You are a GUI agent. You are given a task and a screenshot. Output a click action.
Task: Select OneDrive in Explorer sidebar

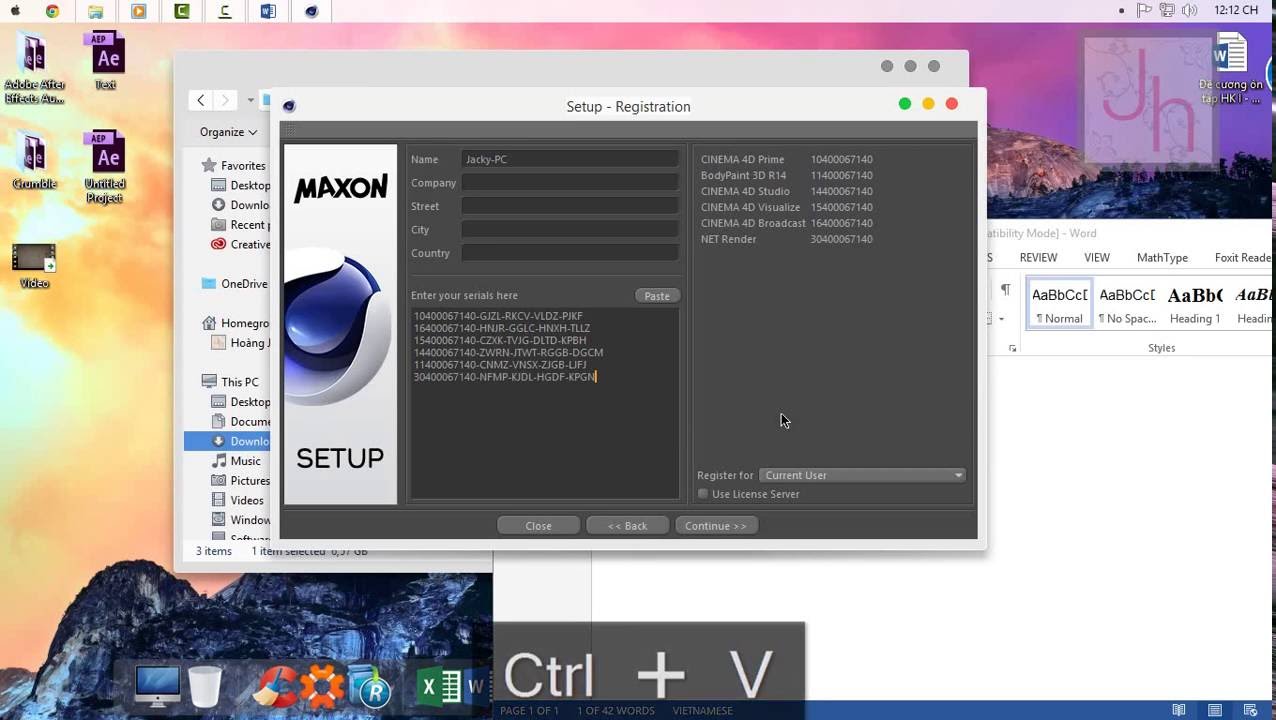click(234, 284)
